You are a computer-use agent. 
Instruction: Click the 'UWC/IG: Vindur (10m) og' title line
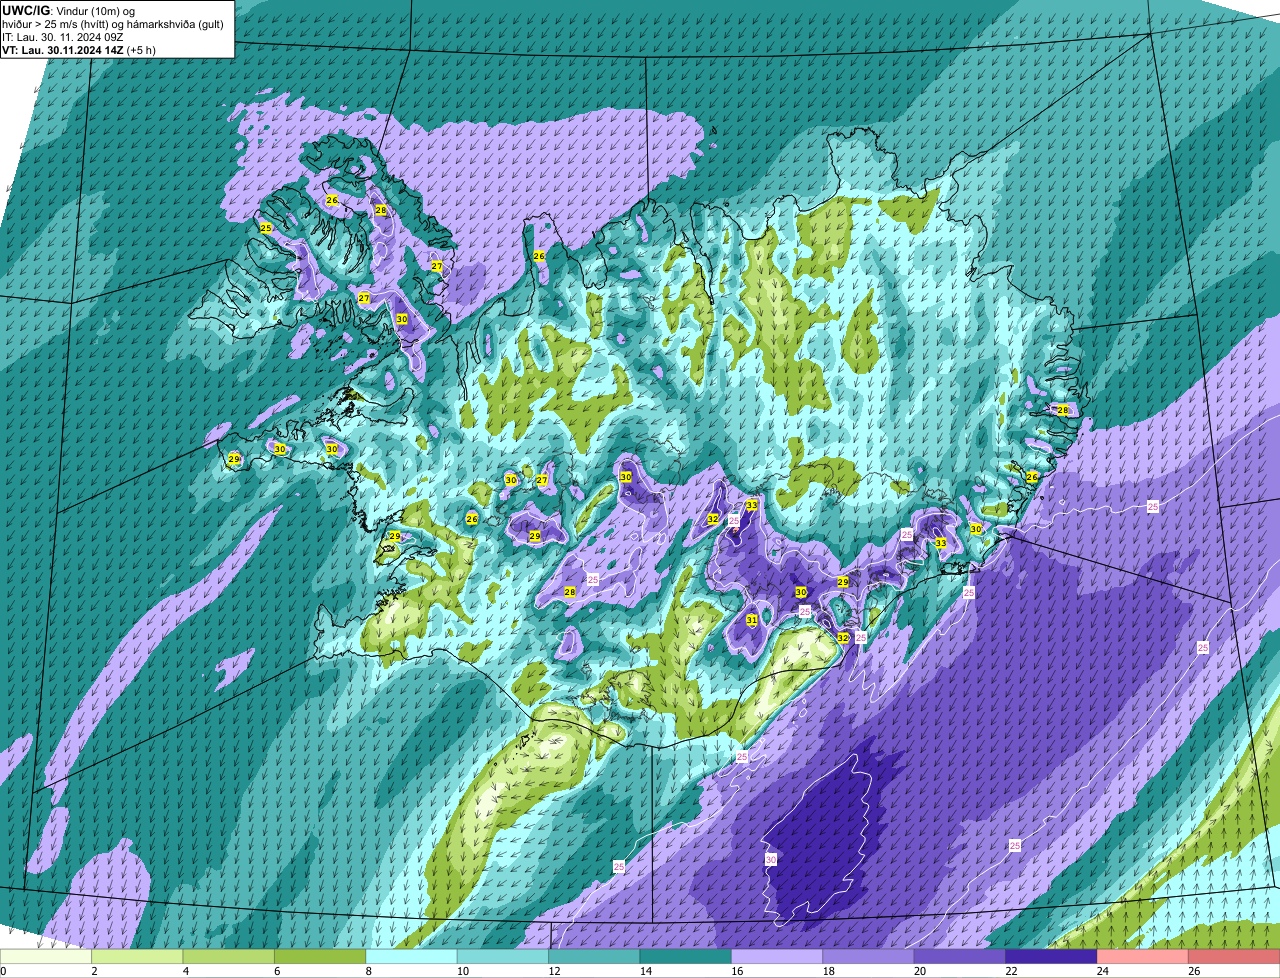pyautogui.click(x=69, y=11)
